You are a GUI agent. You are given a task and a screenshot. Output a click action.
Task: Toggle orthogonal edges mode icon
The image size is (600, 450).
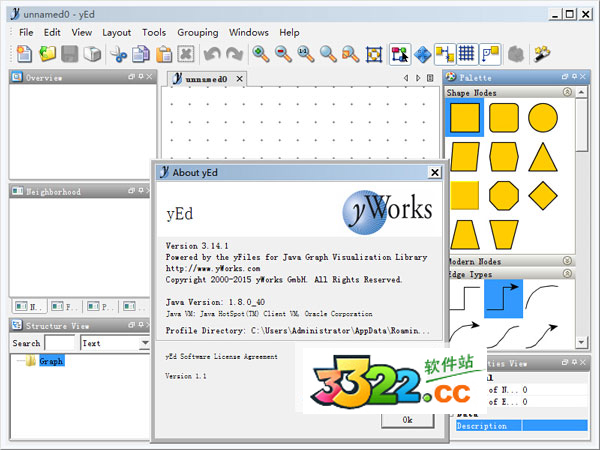(x=490, y=54)
